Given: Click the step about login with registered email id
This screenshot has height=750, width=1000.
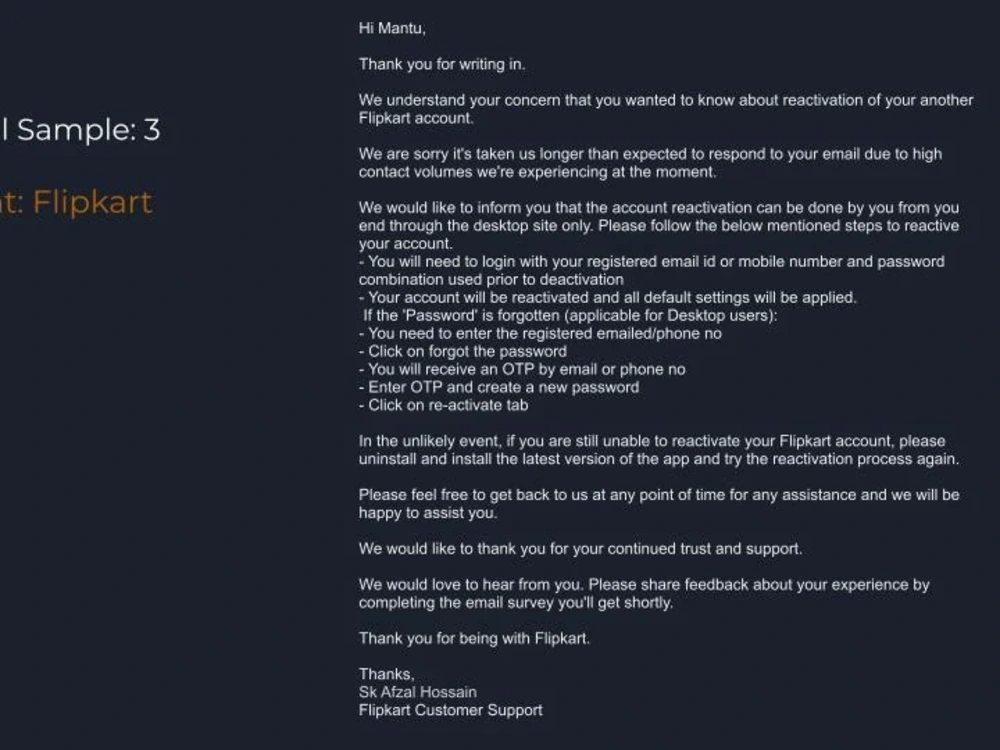Looking at the screenshot, I should pyautogui.click(x=651, y=270).
